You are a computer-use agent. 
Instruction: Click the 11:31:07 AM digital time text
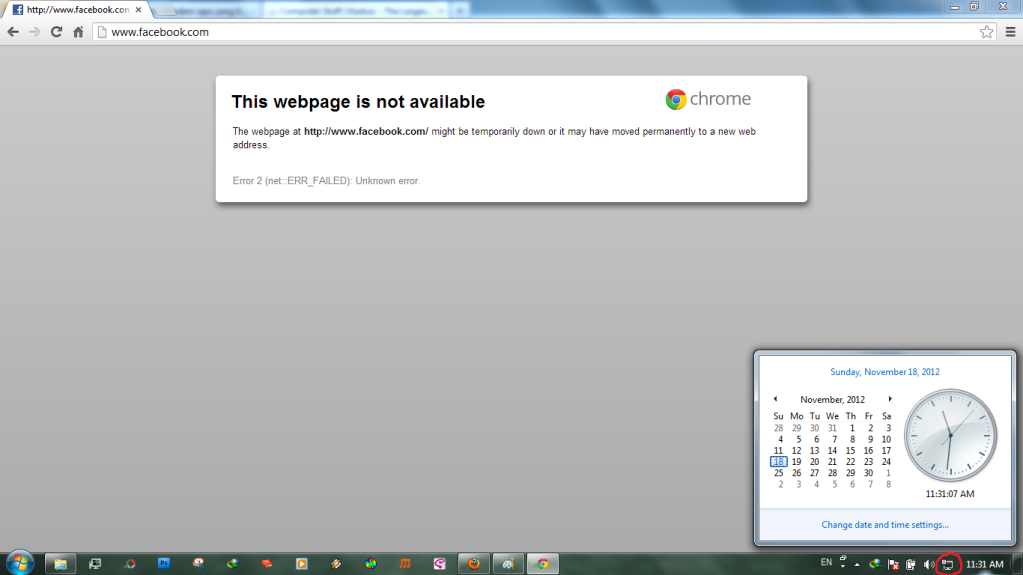[x=950, y=494]
